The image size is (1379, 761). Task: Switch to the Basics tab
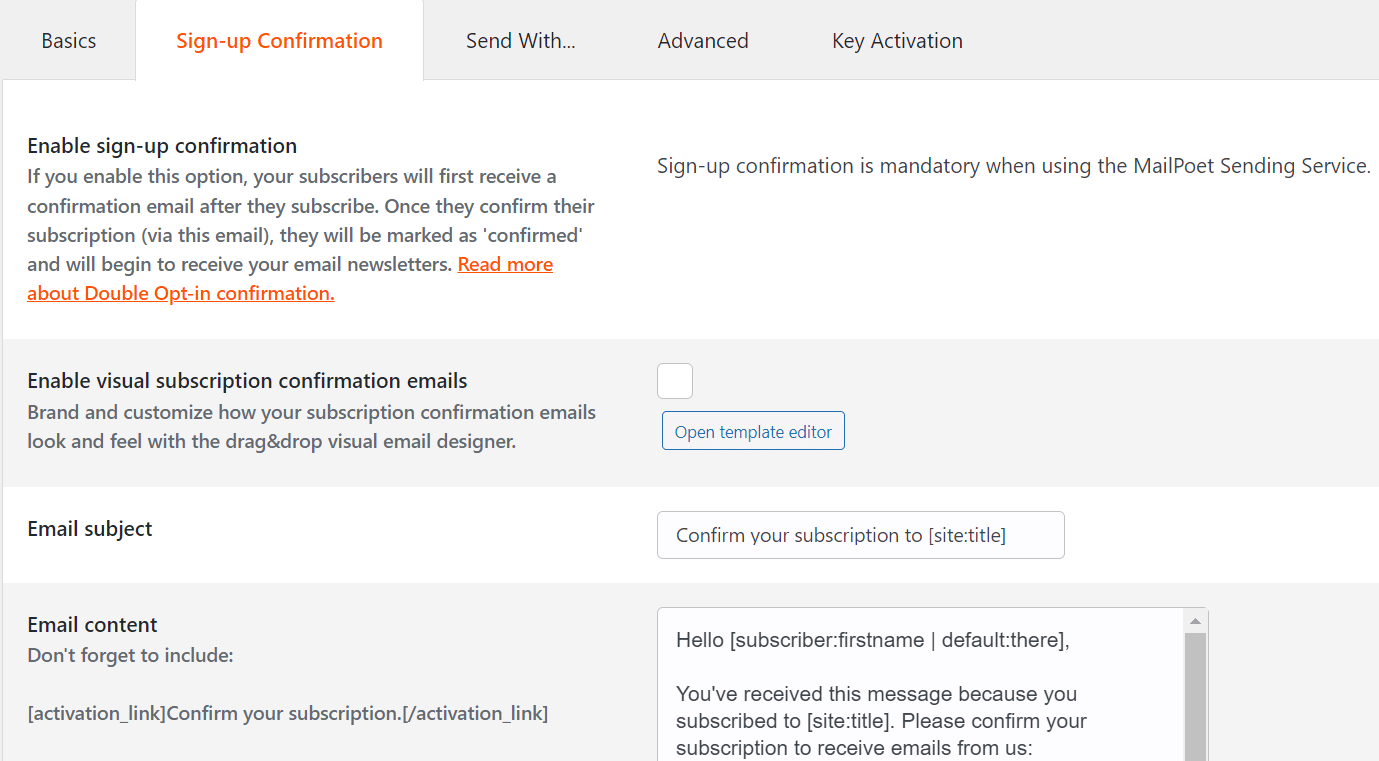coord(68,40)
